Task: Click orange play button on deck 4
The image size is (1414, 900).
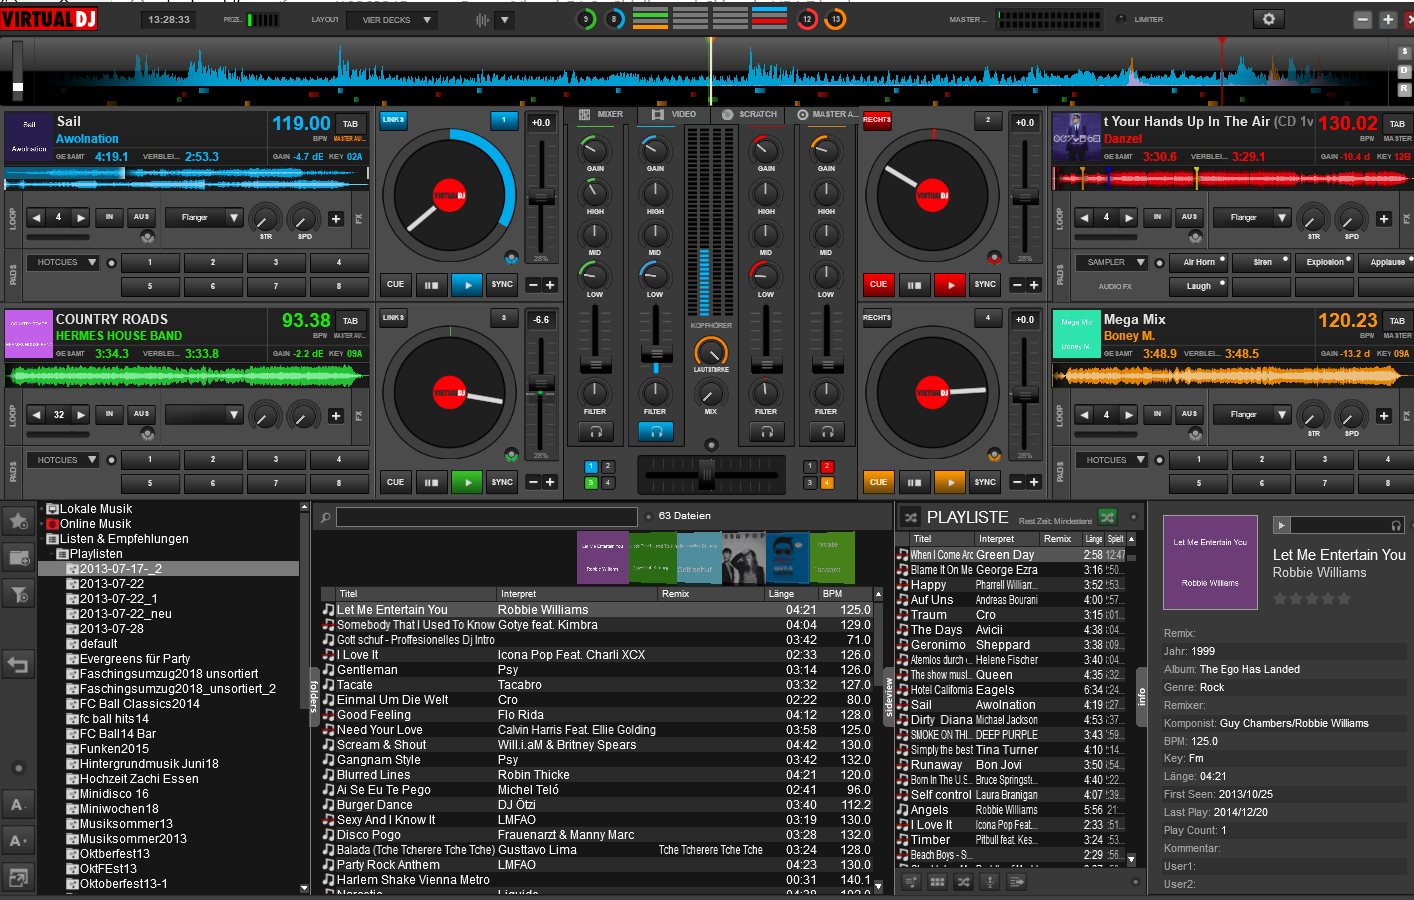Action: 950,482
